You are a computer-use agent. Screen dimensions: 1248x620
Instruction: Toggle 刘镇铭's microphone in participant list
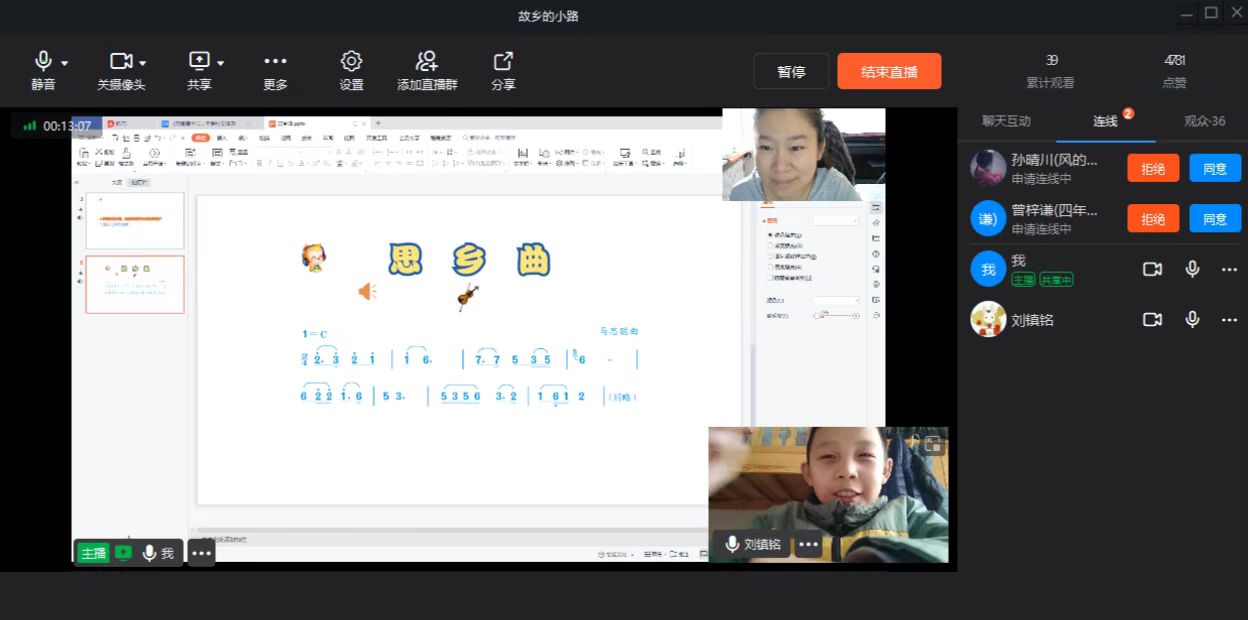1192,319
